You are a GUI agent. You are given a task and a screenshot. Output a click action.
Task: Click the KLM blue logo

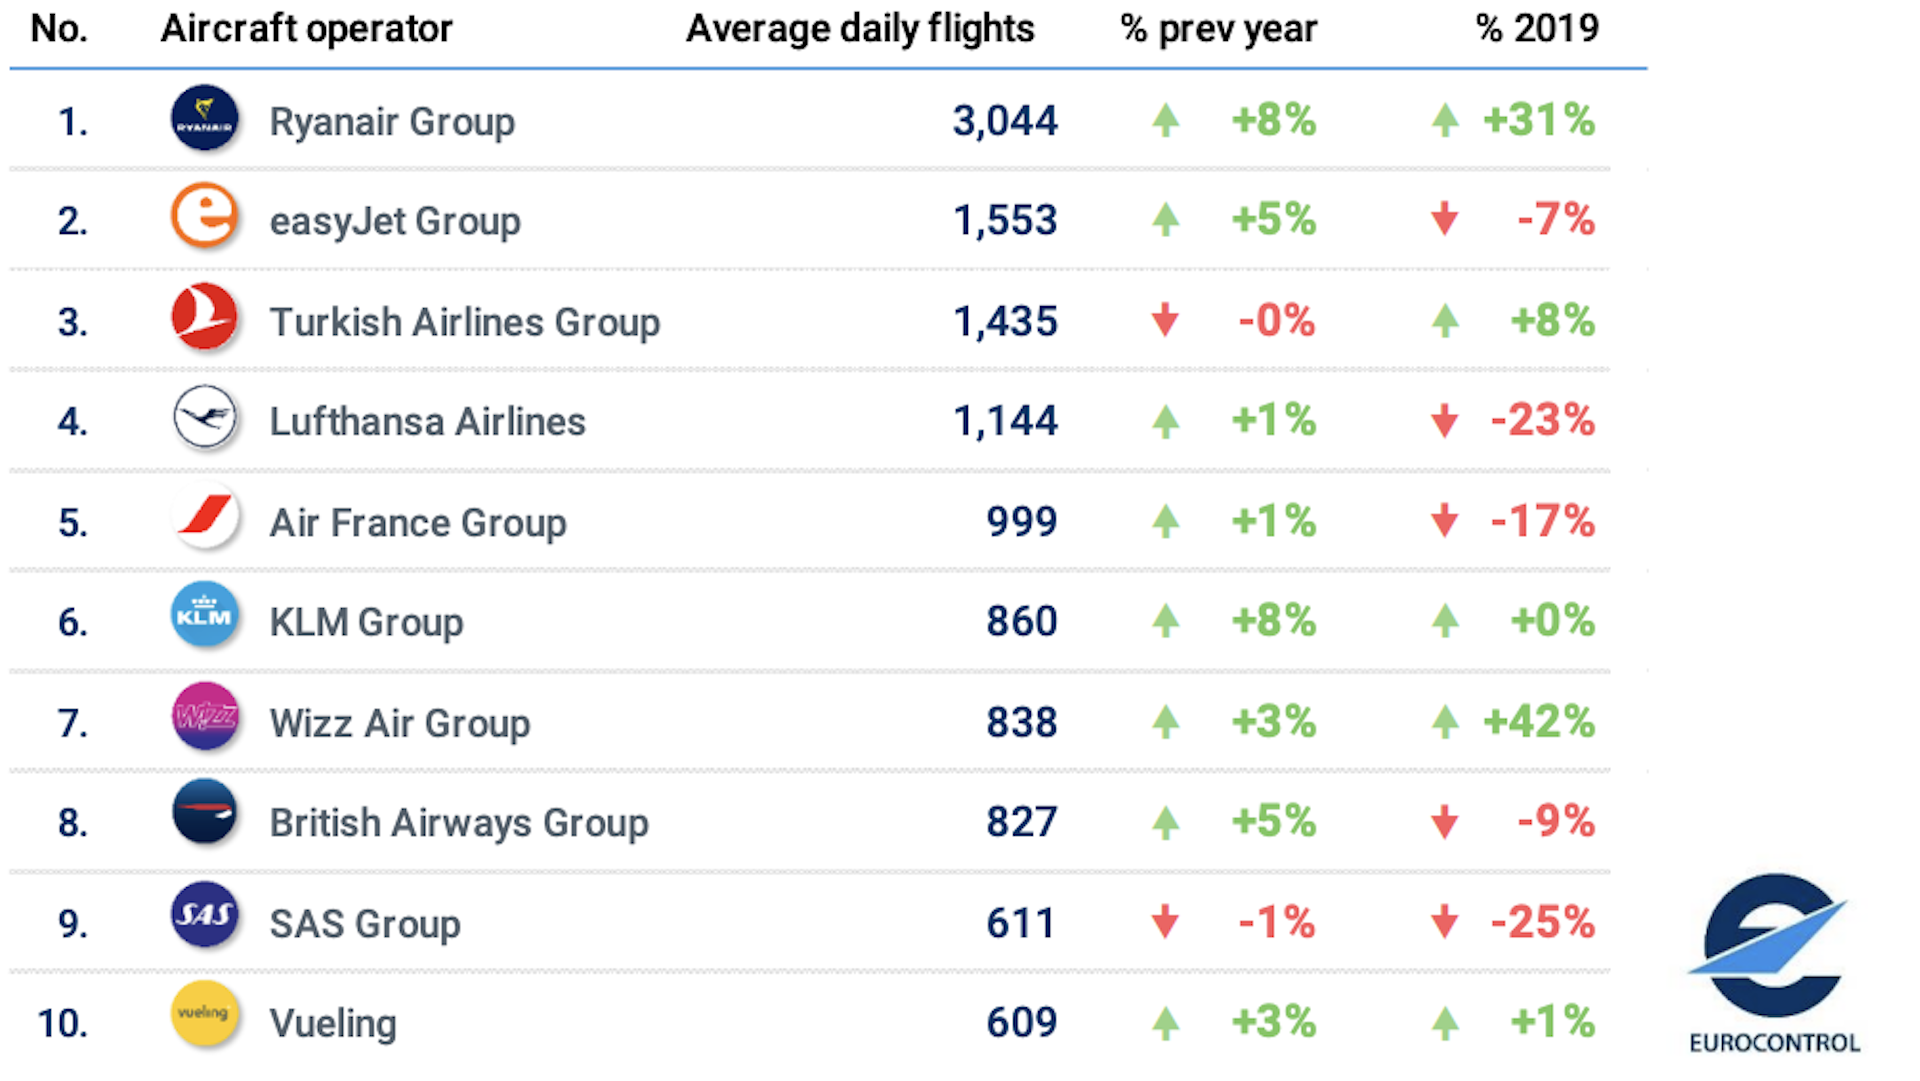pos(205,615)
